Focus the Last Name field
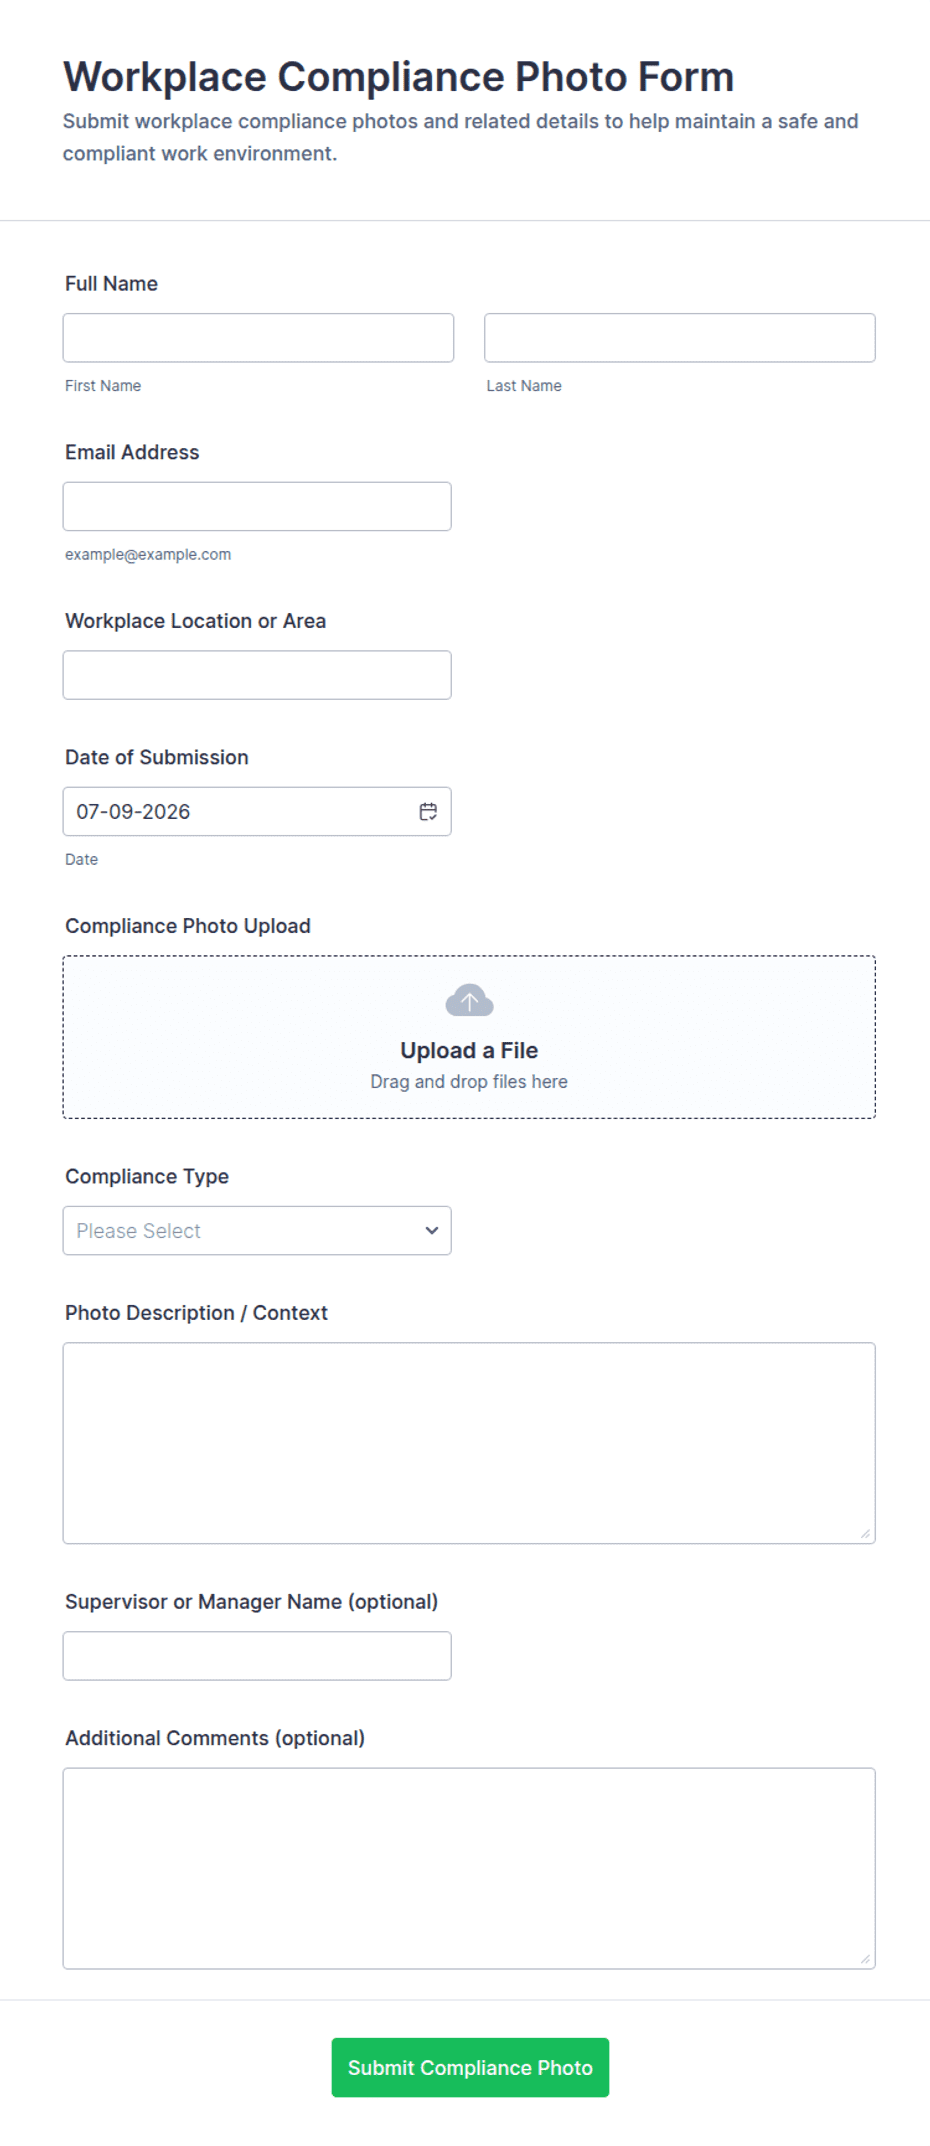930x2146 pixels. [680, 338]
